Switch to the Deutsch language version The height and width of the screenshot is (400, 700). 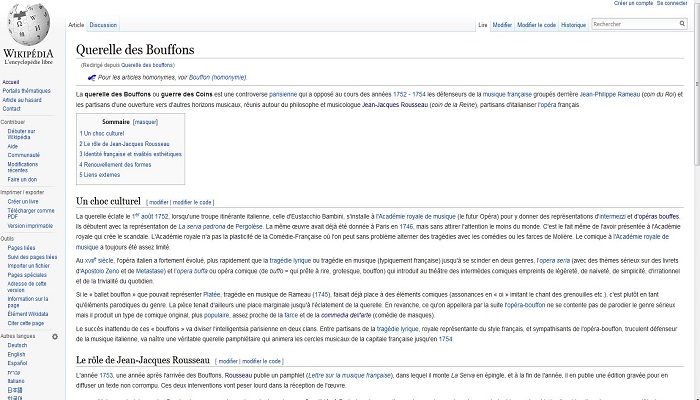click(17, 346)
